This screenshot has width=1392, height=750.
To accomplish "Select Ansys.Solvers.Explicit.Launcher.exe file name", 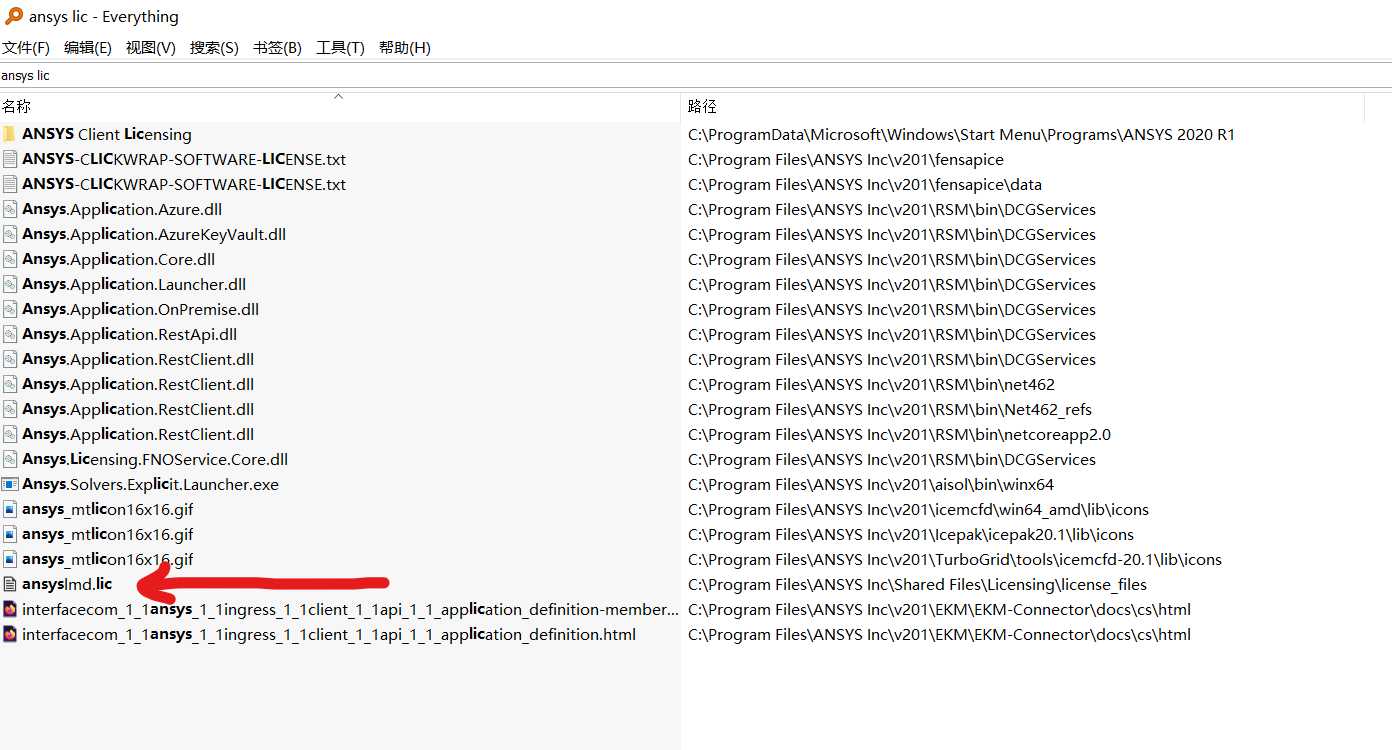I will (151, 484).
